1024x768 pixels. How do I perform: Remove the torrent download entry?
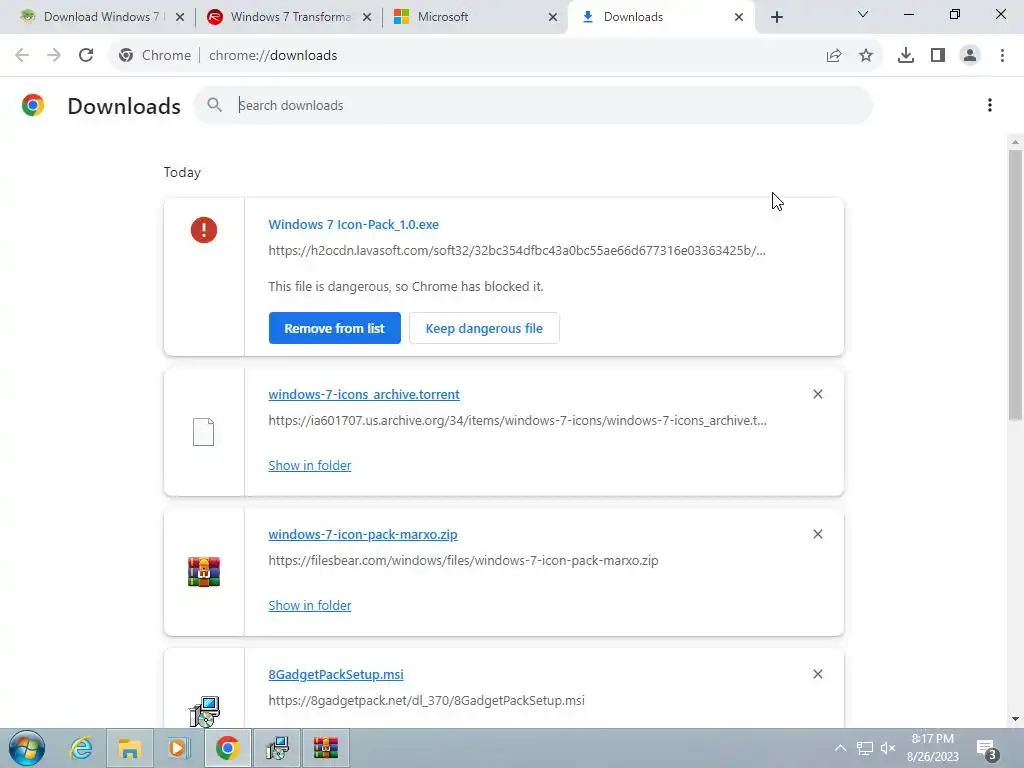click(818, 394)
